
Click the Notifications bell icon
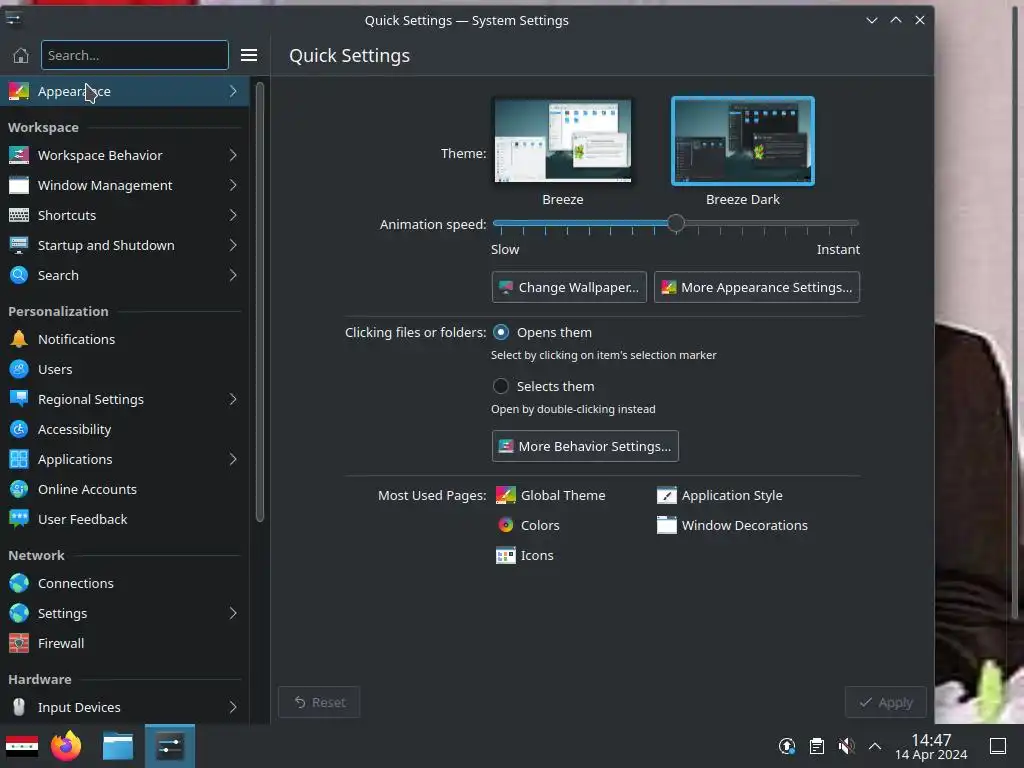[x=19, y=340]
